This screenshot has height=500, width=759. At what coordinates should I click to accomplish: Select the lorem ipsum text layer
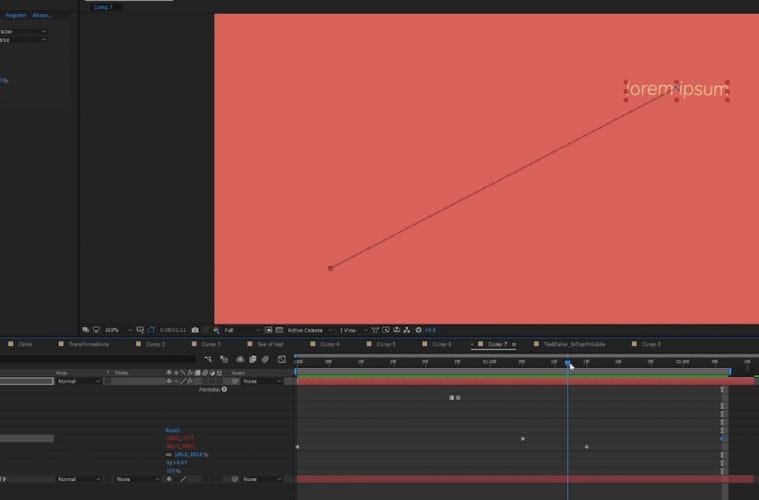tap(676, 91)
